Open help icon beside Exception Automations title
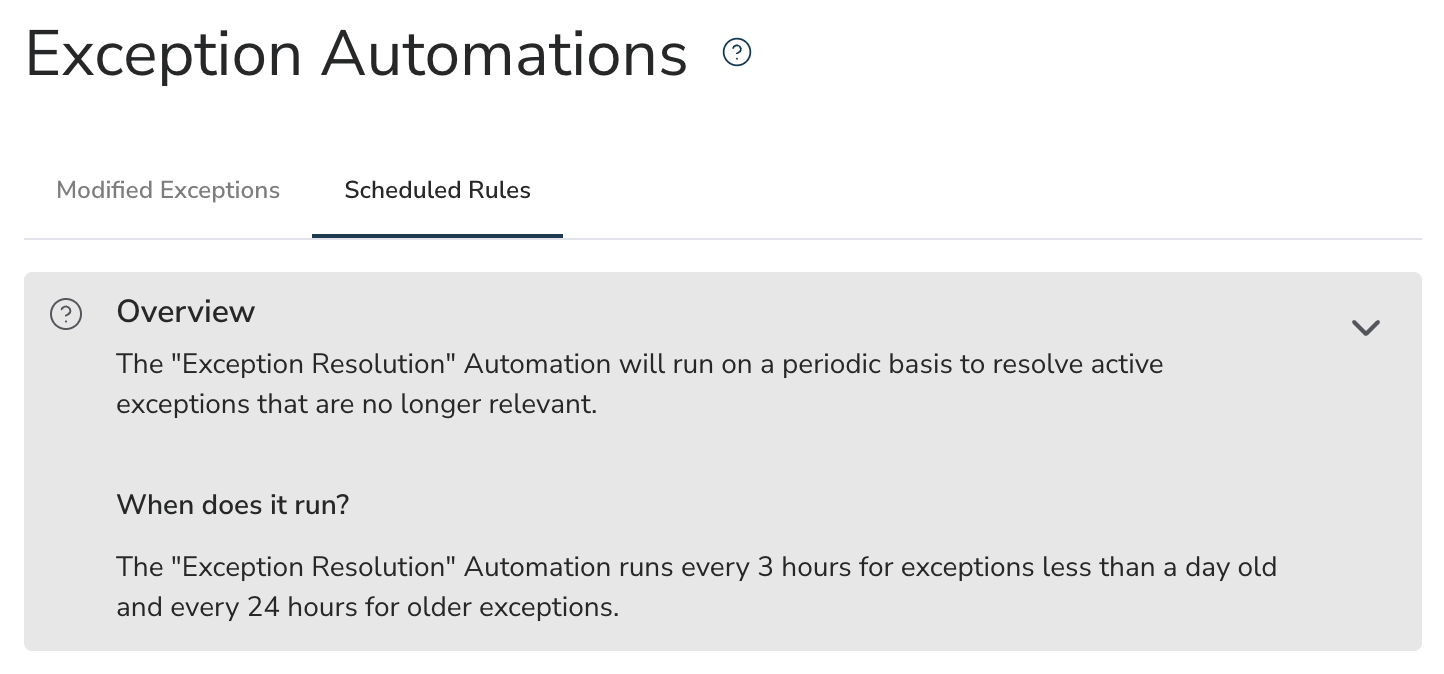The height and width of the screenshot is (674, 1444). click(x=737, y=52)
